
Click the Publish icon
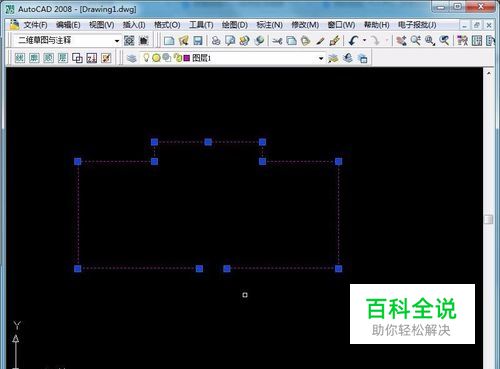coord(245,41)
